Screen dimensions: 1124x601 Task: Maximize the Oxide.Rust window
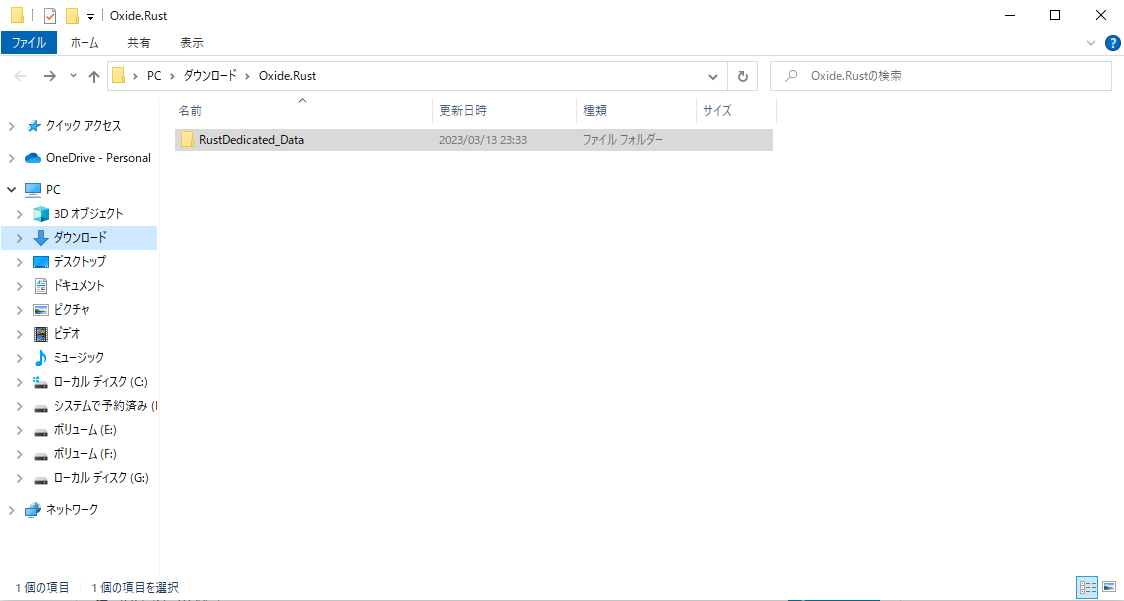tap(1055, 15)
